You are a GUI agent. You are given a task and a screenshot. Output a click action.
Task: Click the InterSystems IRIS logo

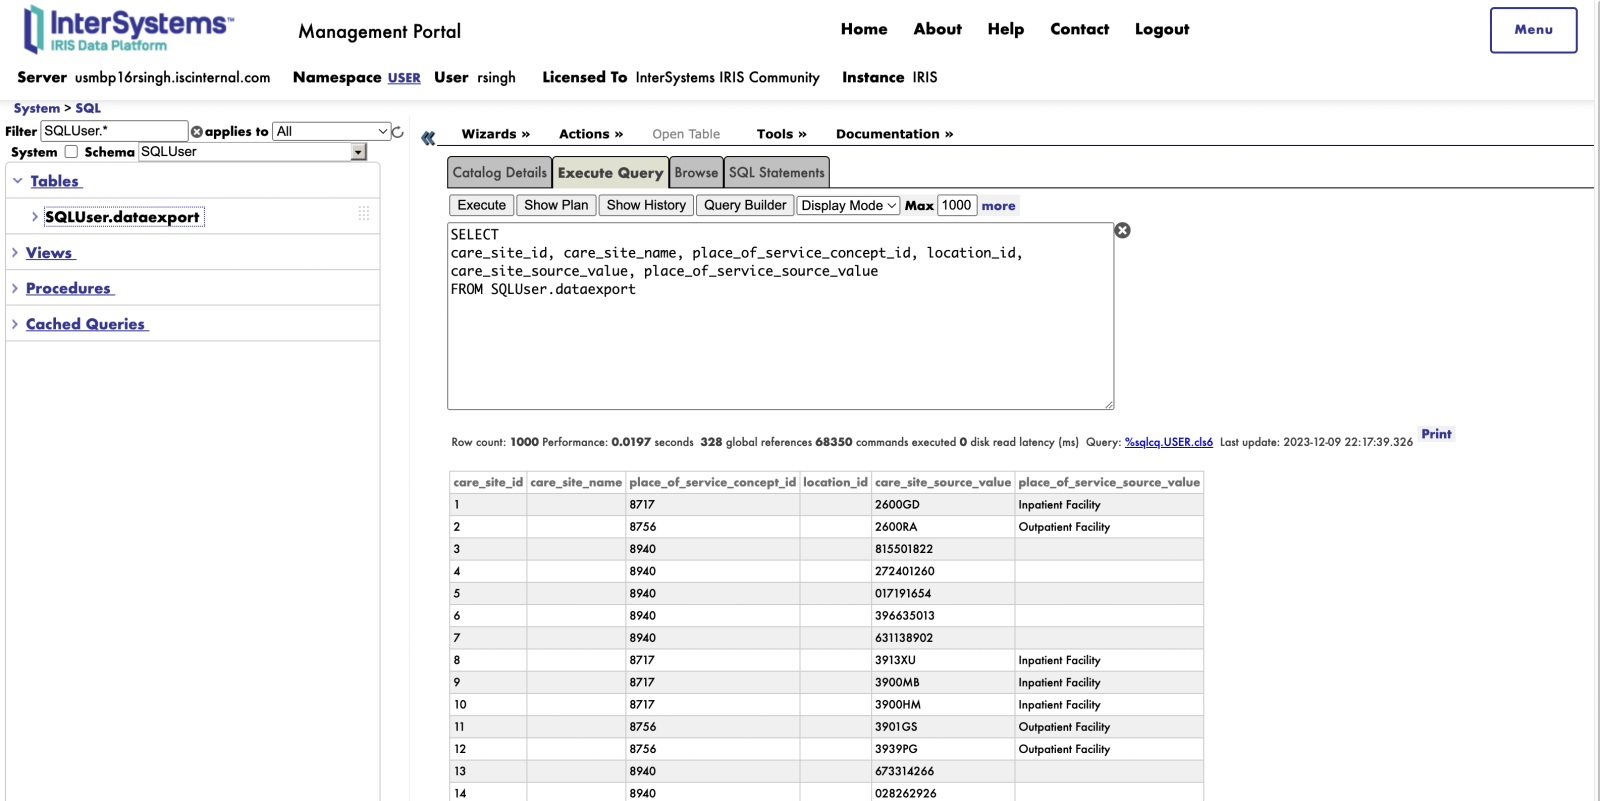pos(128,29)
